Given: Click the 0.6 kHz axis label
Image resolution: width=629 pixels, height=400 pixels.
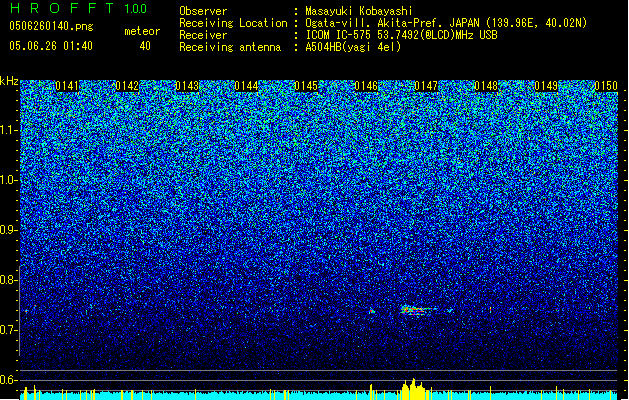Looking at the screenshot, I should (8, 380).
